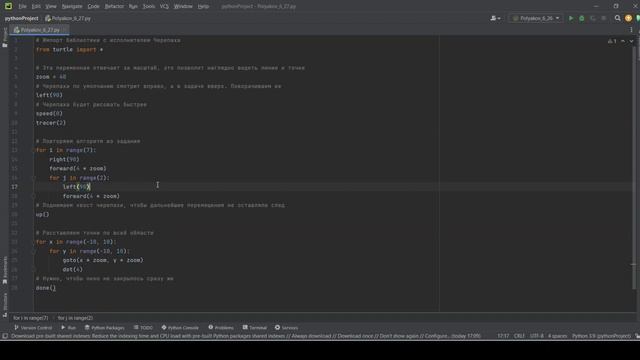The image size is (640, 360).
Task: Open the Bookmarks sidebar tab
Action: [x=4, y=270]
